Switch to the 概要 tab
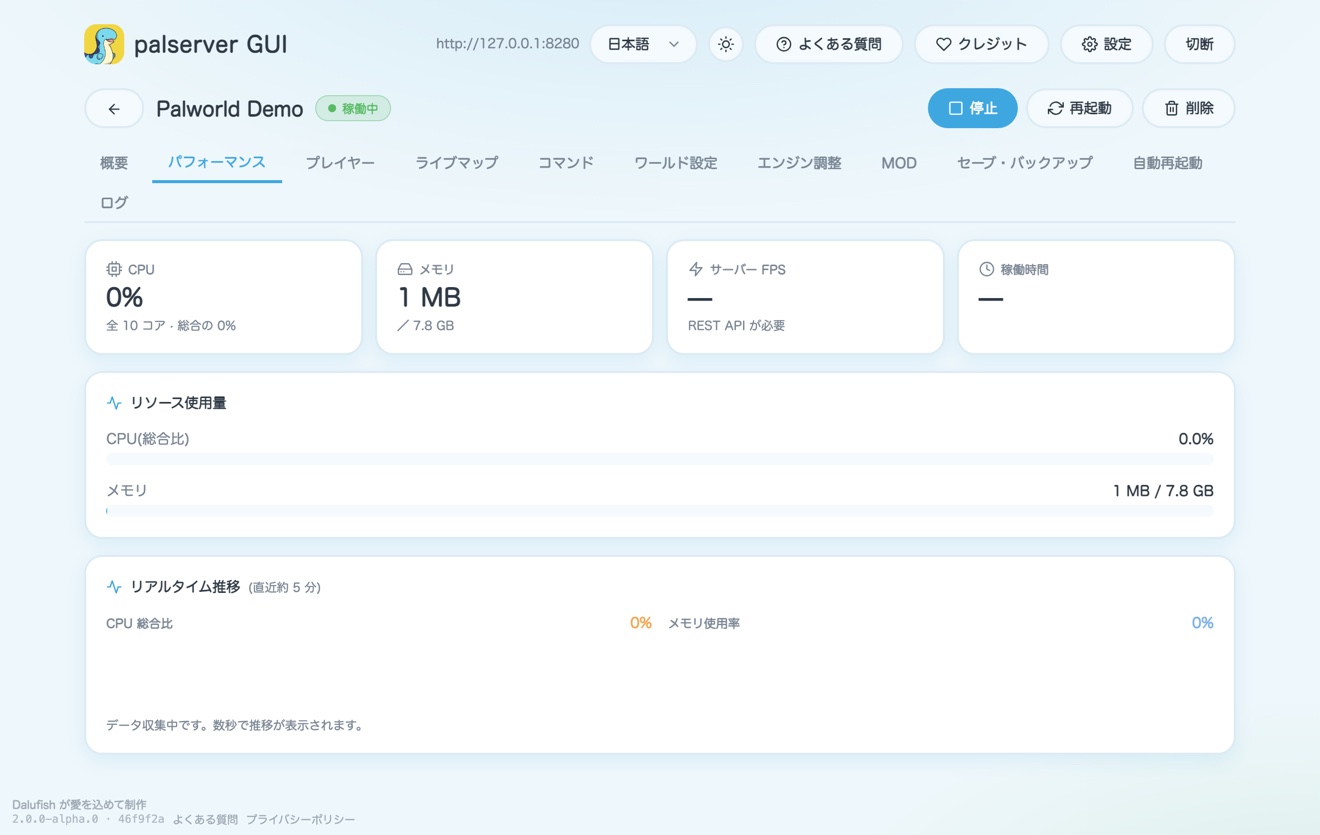 tap(114, 162)
